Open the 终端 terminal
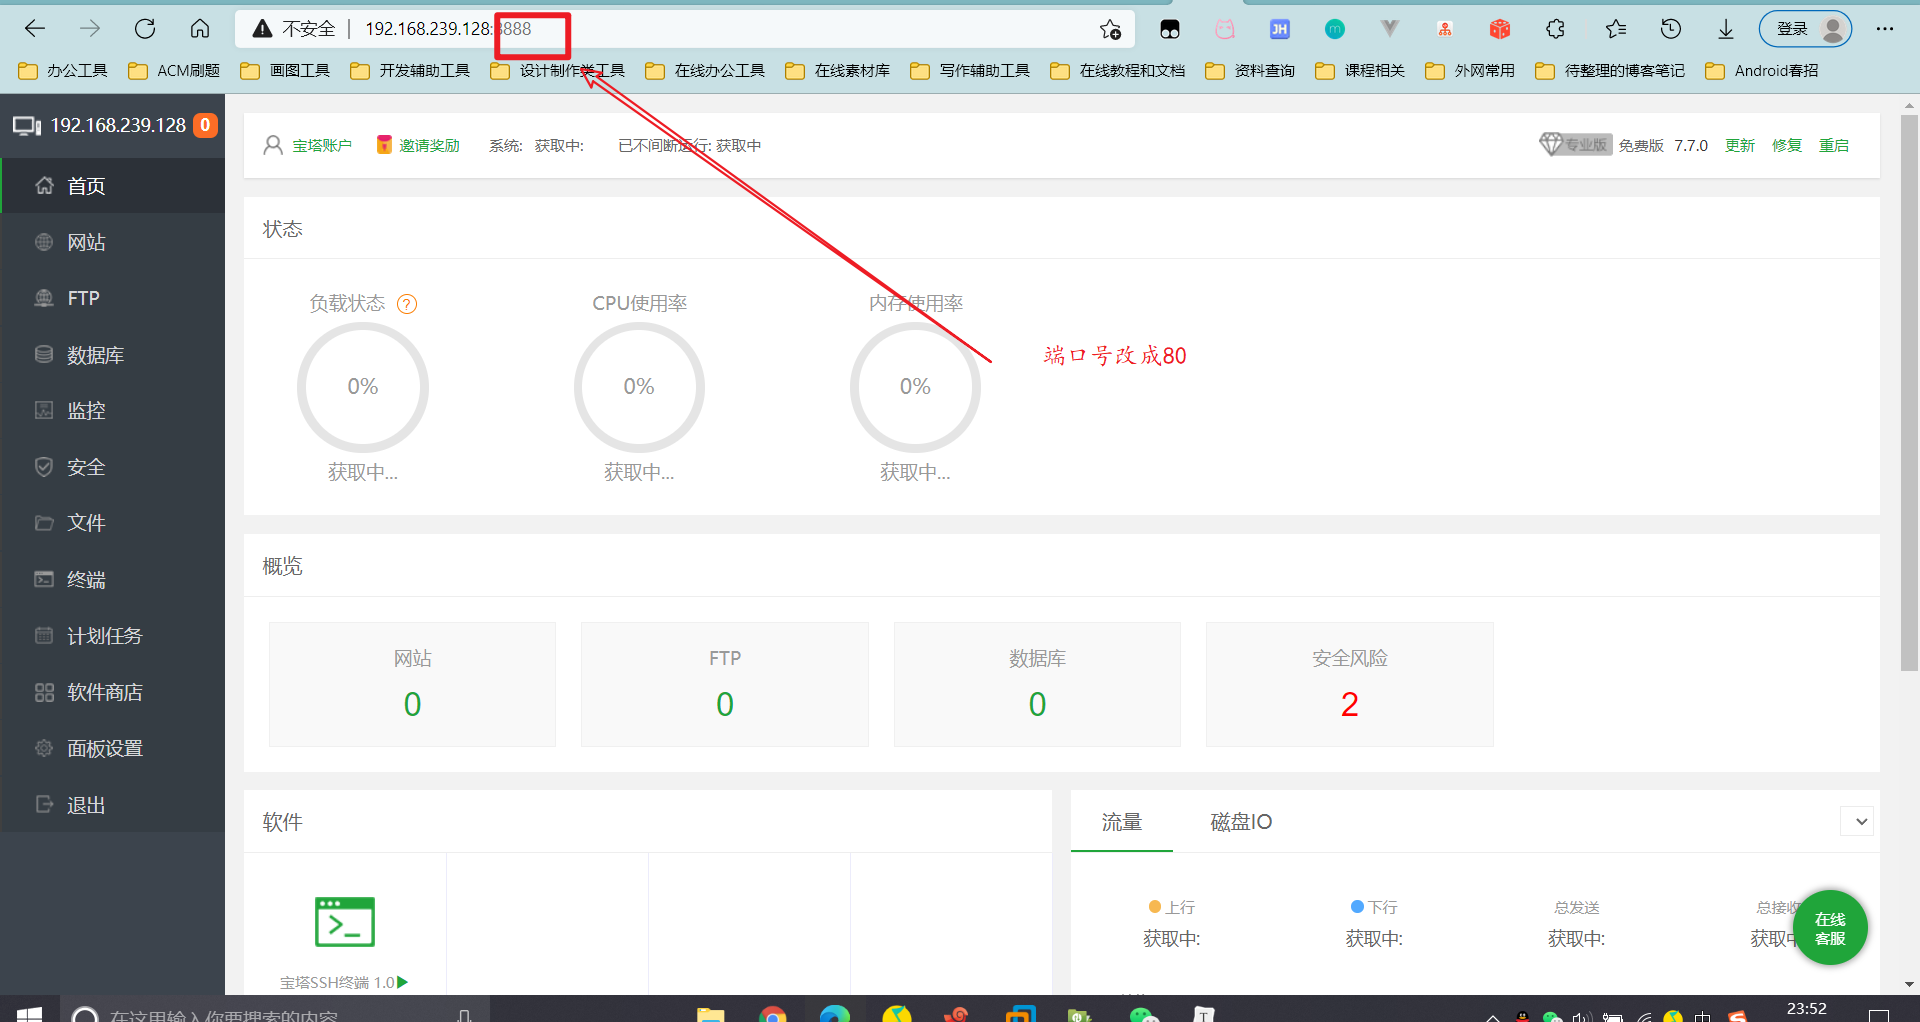The height and width of the screenshot is (1022, 1920). tap(87, 578)
